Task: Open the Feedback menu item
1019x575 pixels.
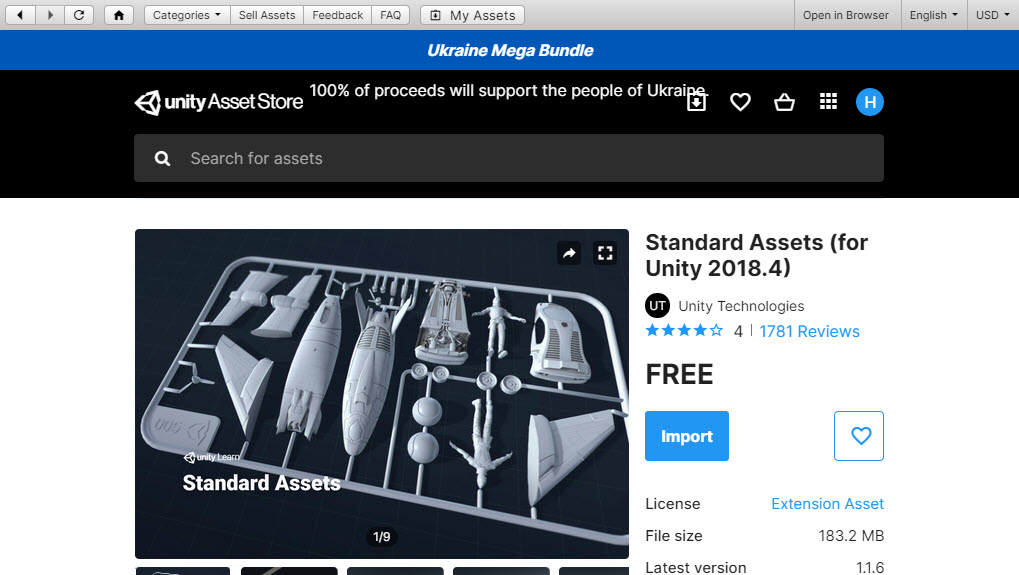Action: pyautogui.click(x=338, y=15)
